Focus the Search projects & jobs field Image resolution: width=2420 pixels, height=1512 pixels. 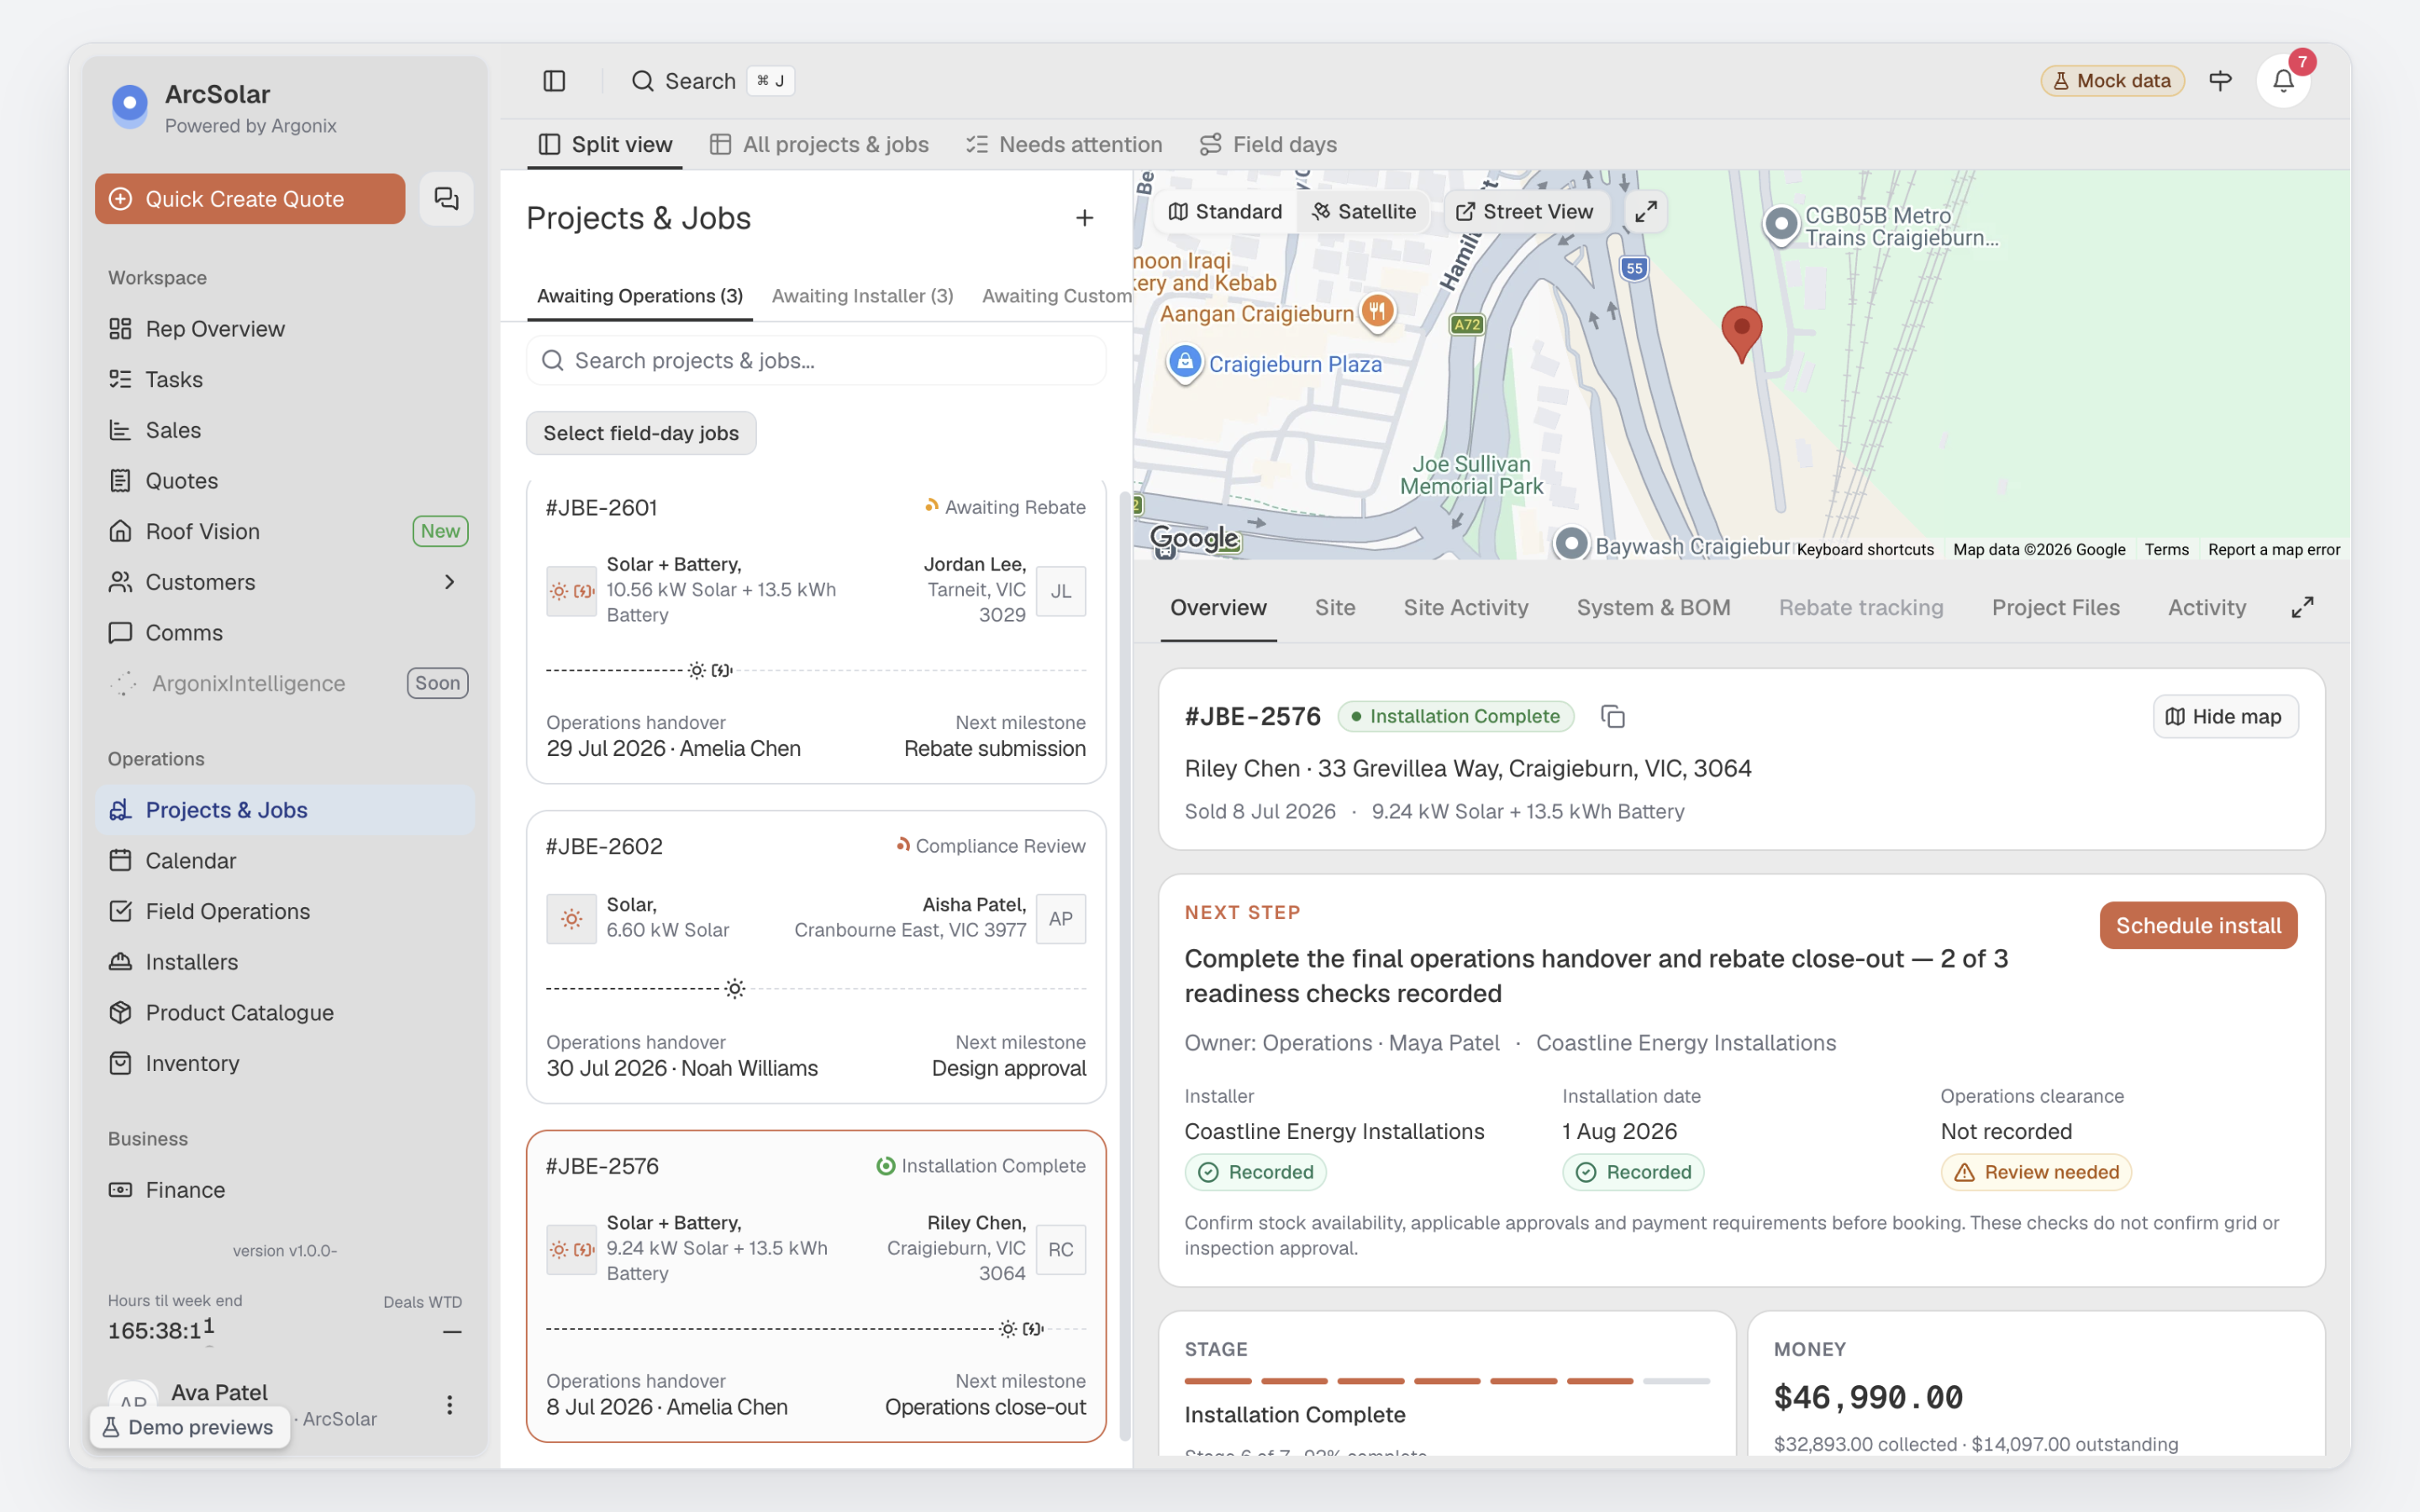pyautogui.click(x=816, y=360)
